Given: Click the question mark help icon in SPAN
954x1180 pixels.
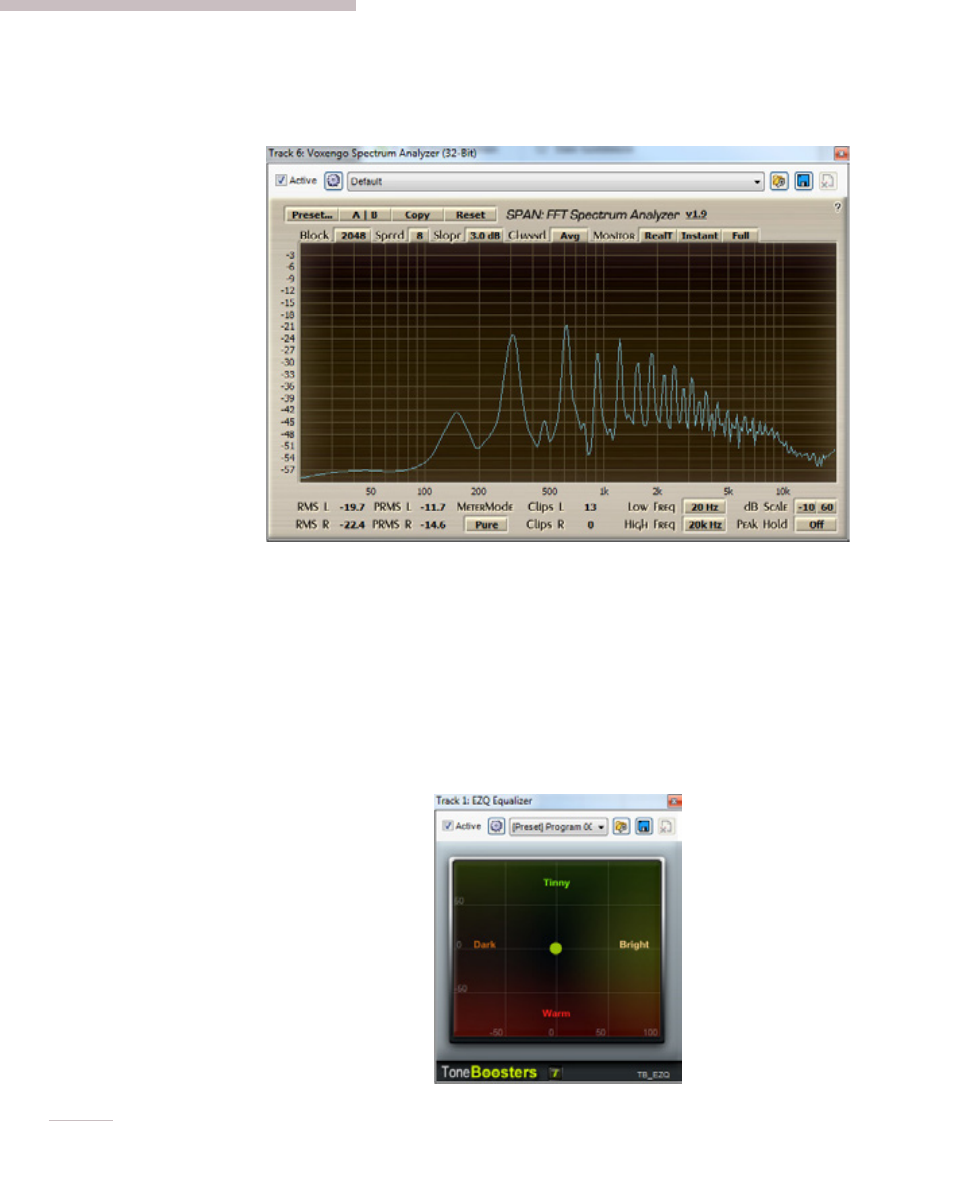Looking at the screenshot, I should (837, 207).
